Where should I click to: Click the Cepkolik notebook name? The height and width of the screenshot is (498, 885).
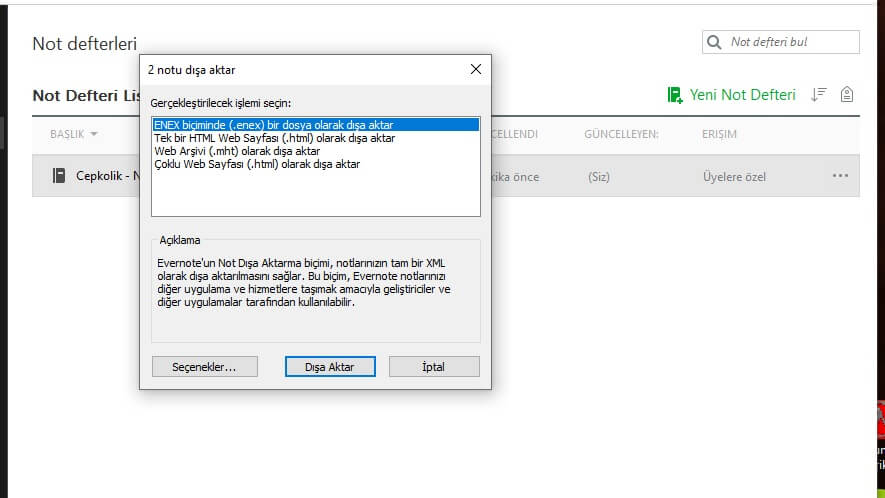[108, 176]
